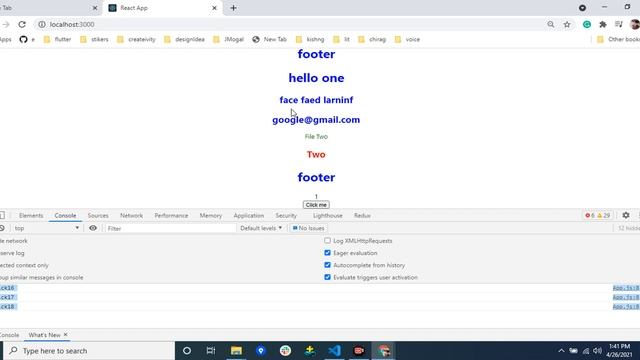Click the google@gmail.com heading
Viewport: 640px width, 360px height.
[316, 120]
